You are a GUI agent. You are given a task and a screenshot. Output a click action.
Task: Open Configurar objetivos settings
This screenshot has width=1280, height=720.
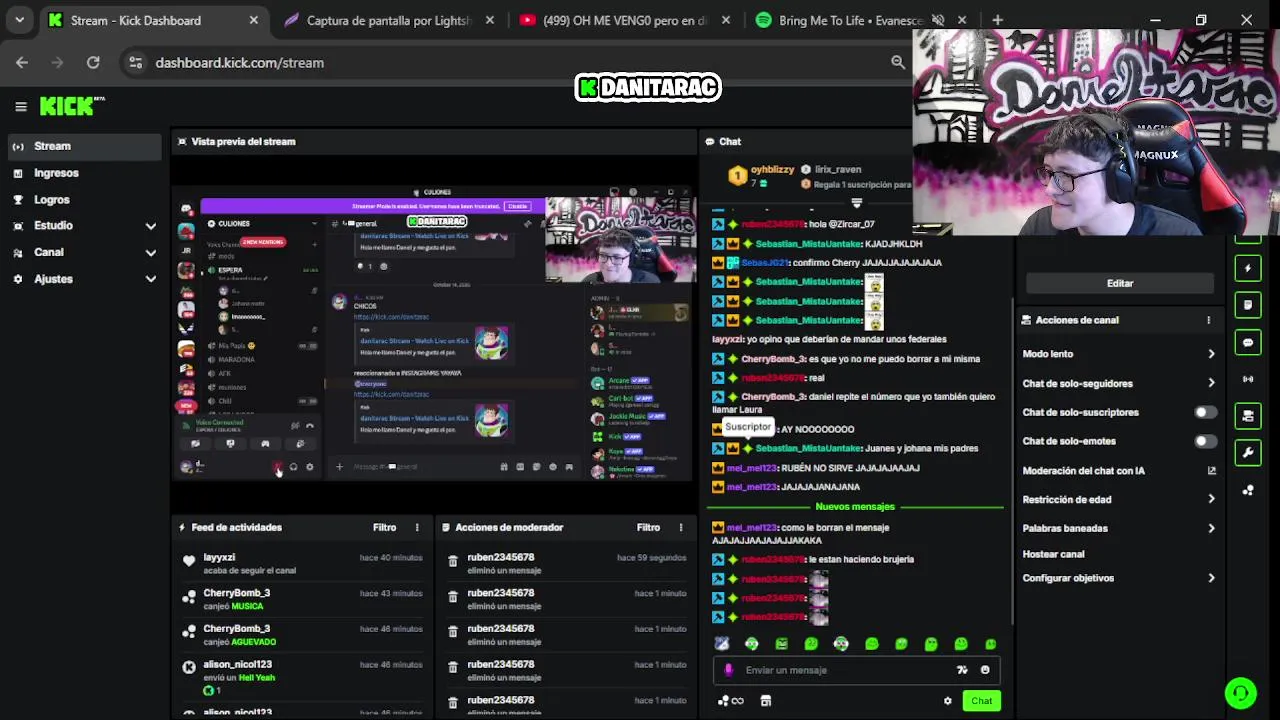coord(1119,578)
